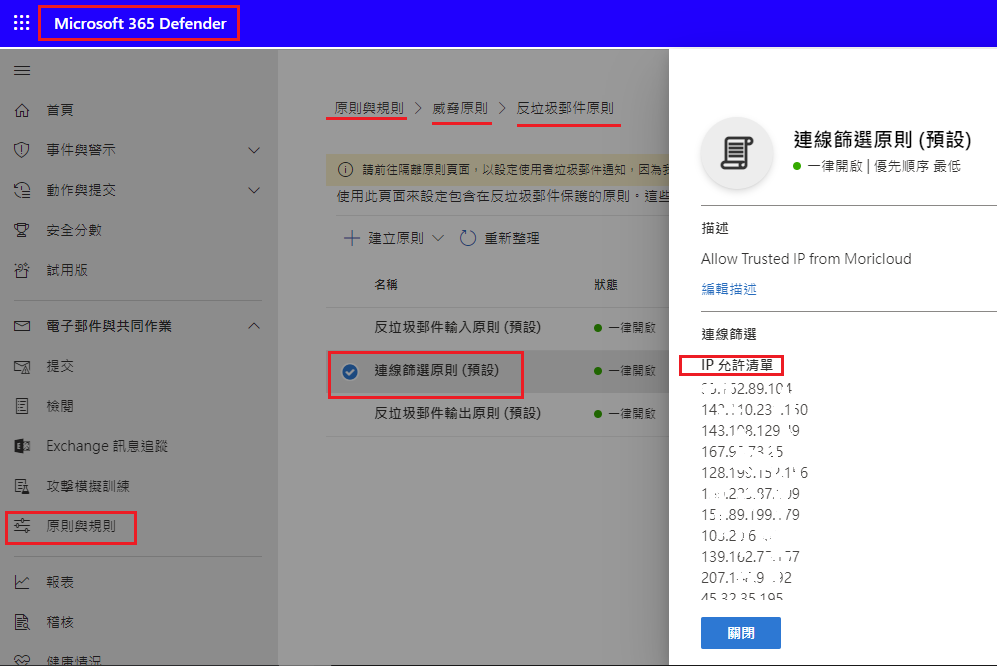This screenshot has width=997, height=666.
Task: Click the 提交 submissions icon
Action: 22,366
